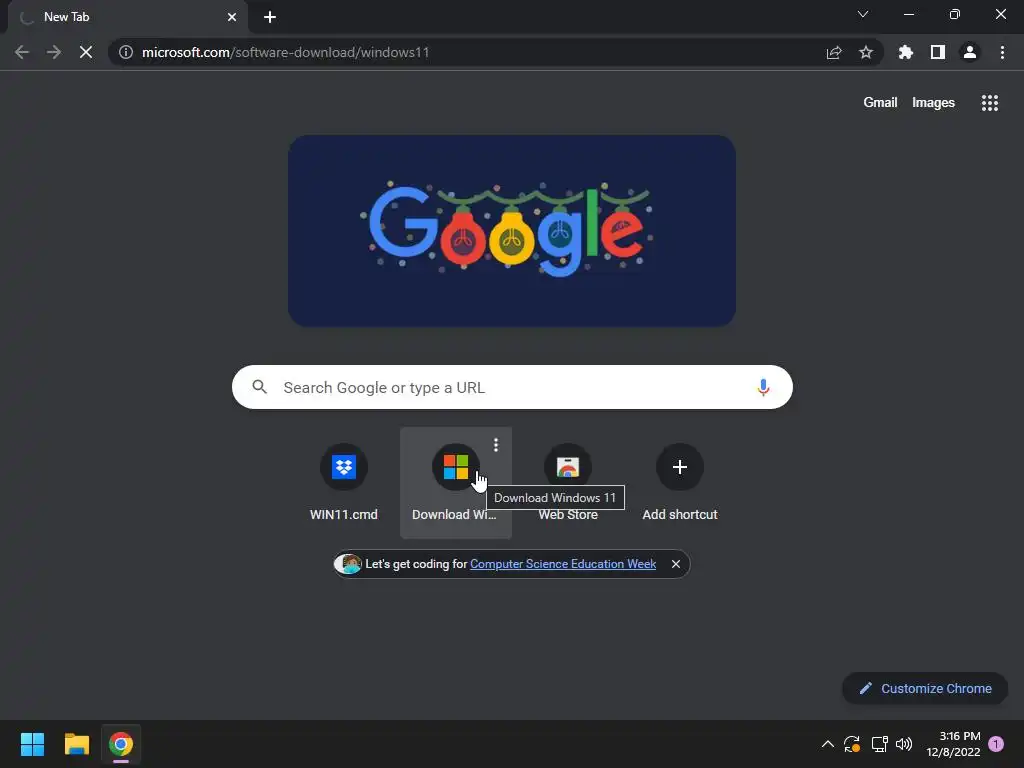This screenshot has height=768, width=1024.
Task: Dismiss the coding promo banner
Action: coord(676,564)
